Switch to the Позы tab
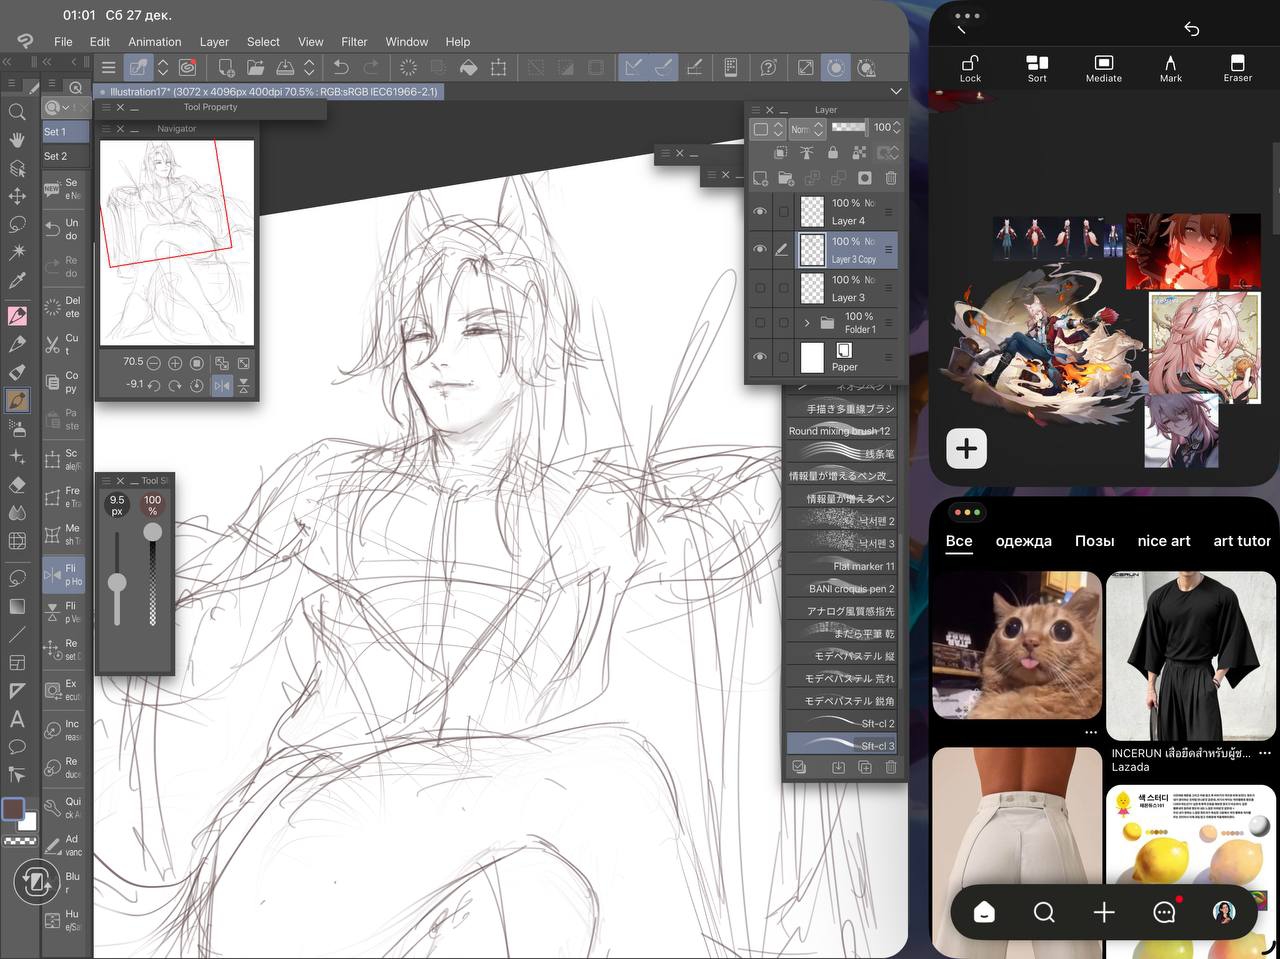Screen dimensions: 1280x959 click(x=1094, y=541)
